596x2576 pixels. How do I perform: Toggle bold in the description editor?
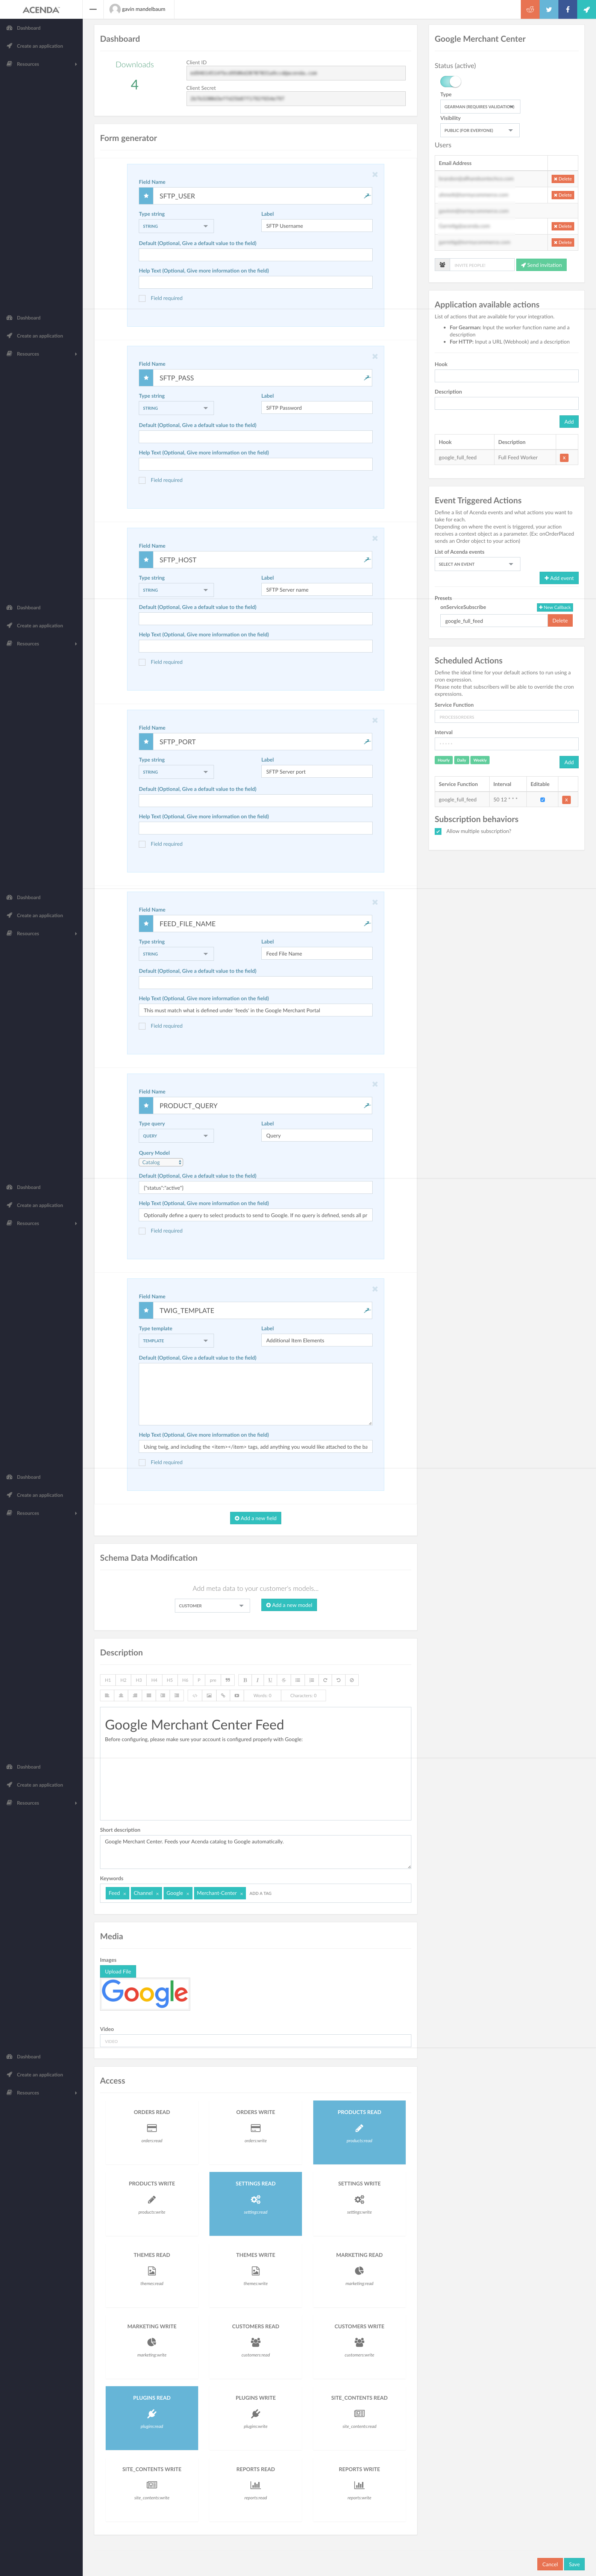[245, 1680]
